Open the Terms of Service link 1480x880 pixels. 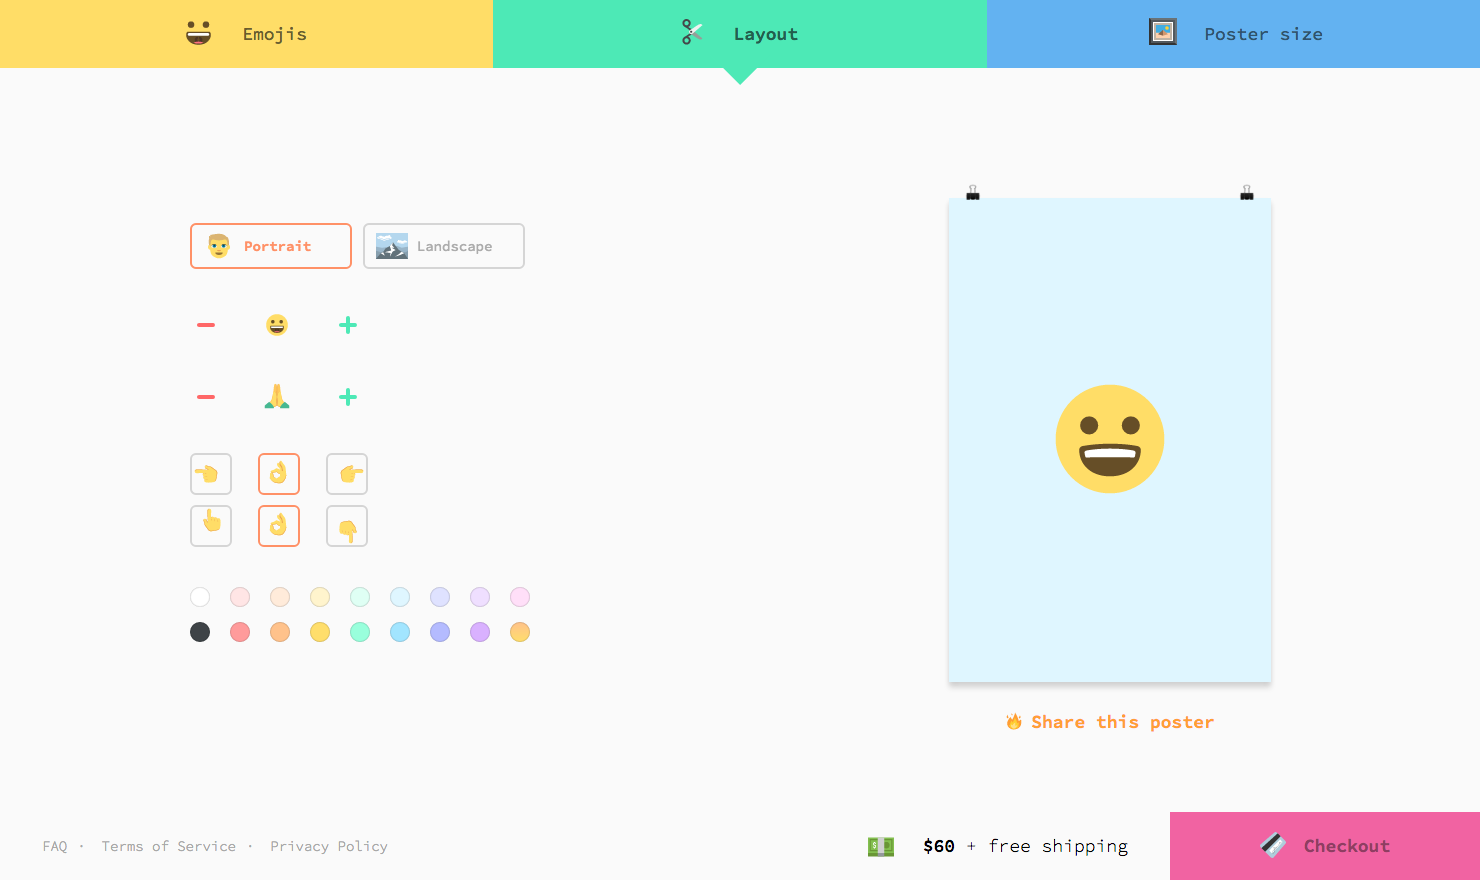[169, 845]
